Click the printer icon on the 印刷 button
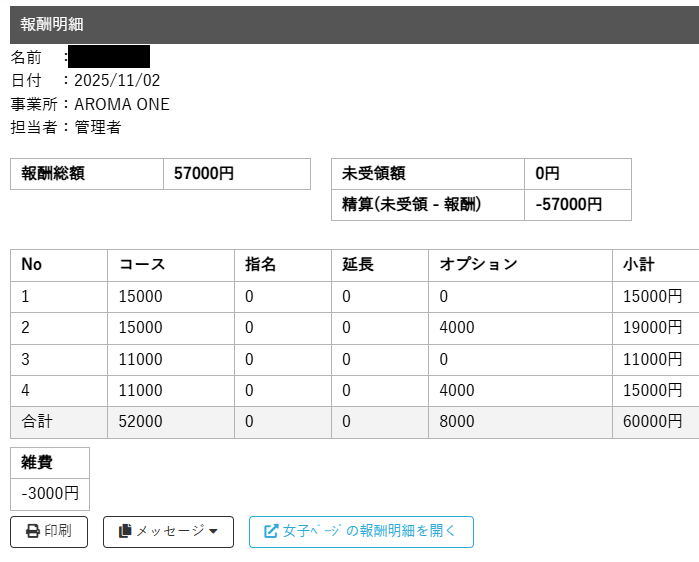Screen dimensions: 699x562 32,532
